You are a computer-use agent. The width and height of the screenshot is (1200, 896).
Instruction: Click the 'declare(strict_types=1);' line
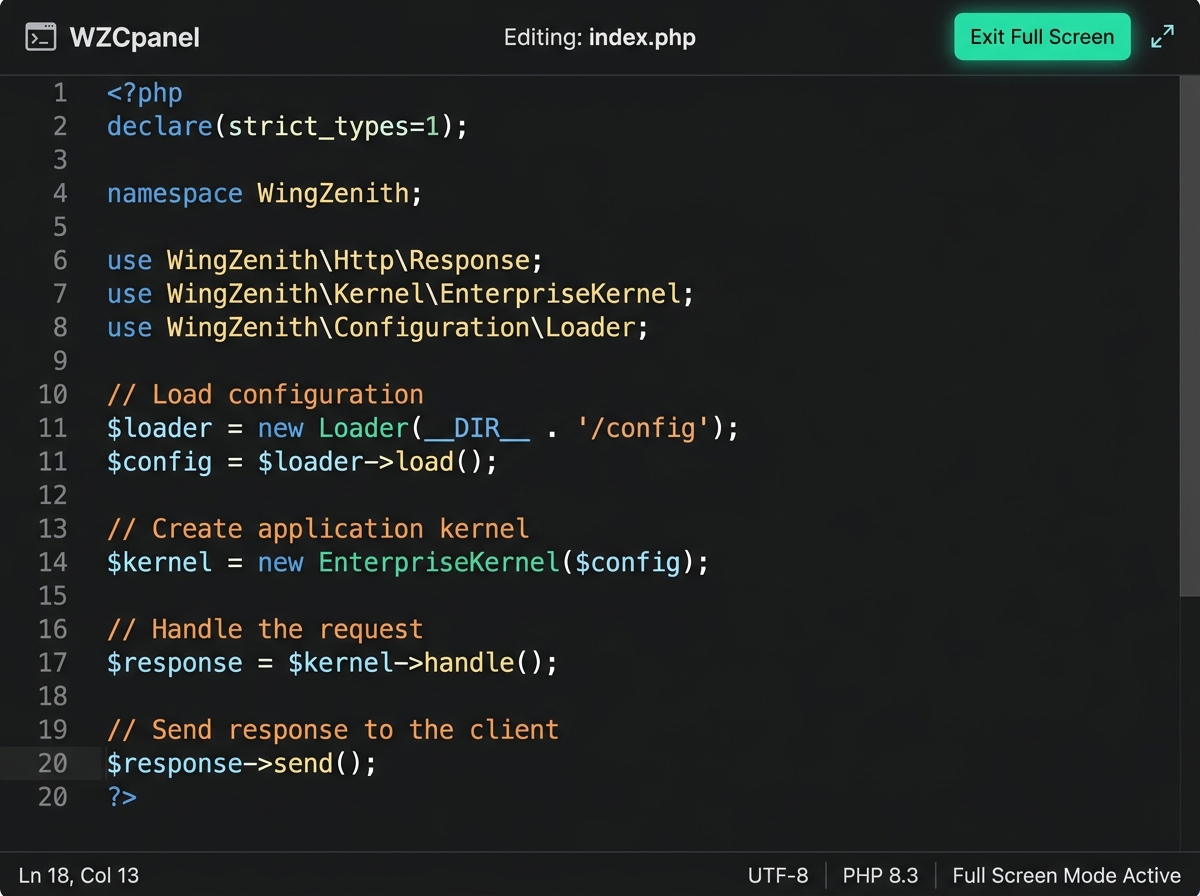[x=287, y=127]
